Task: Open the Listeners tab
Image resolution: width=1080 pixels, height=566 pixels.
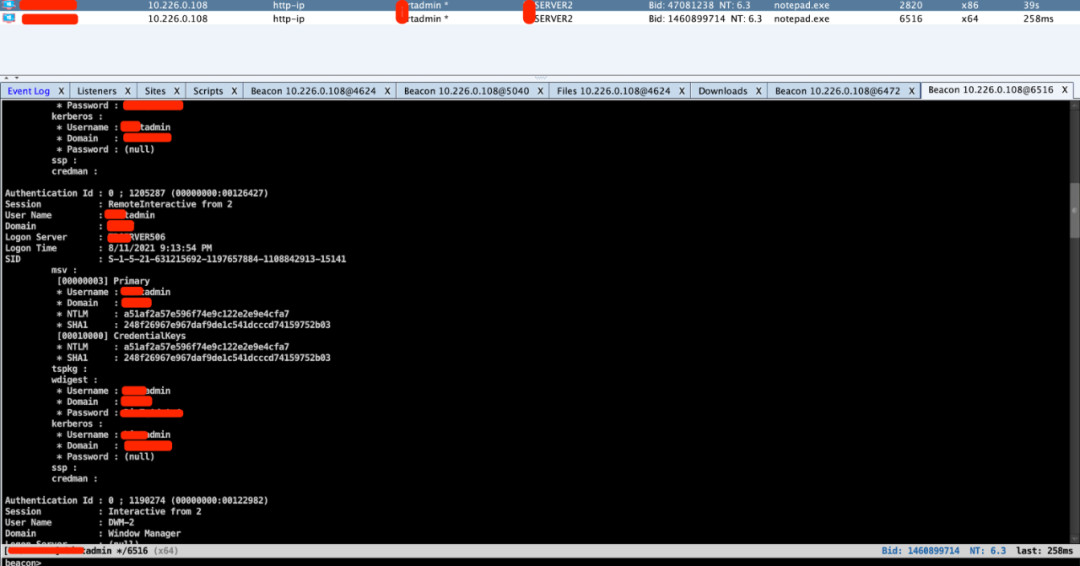Action: (97, 91)
